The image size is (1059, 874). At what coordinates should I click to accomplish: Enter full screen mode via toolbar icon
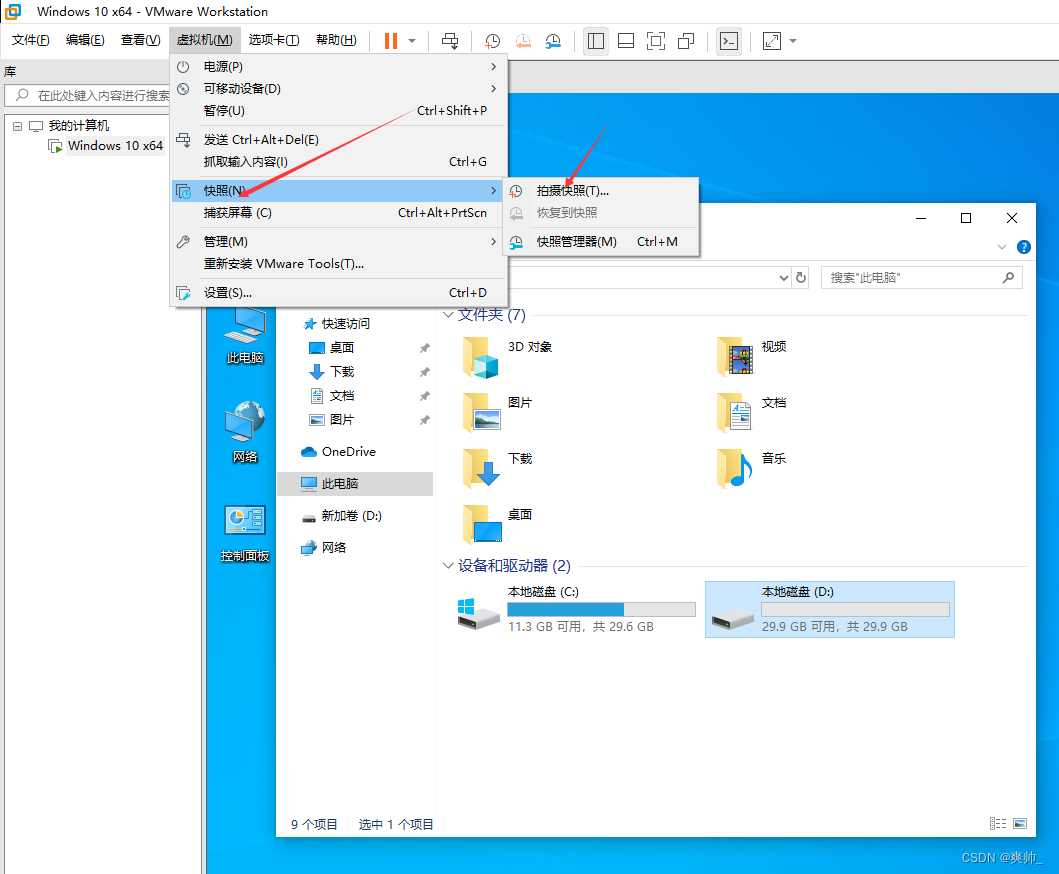[656, 41]
